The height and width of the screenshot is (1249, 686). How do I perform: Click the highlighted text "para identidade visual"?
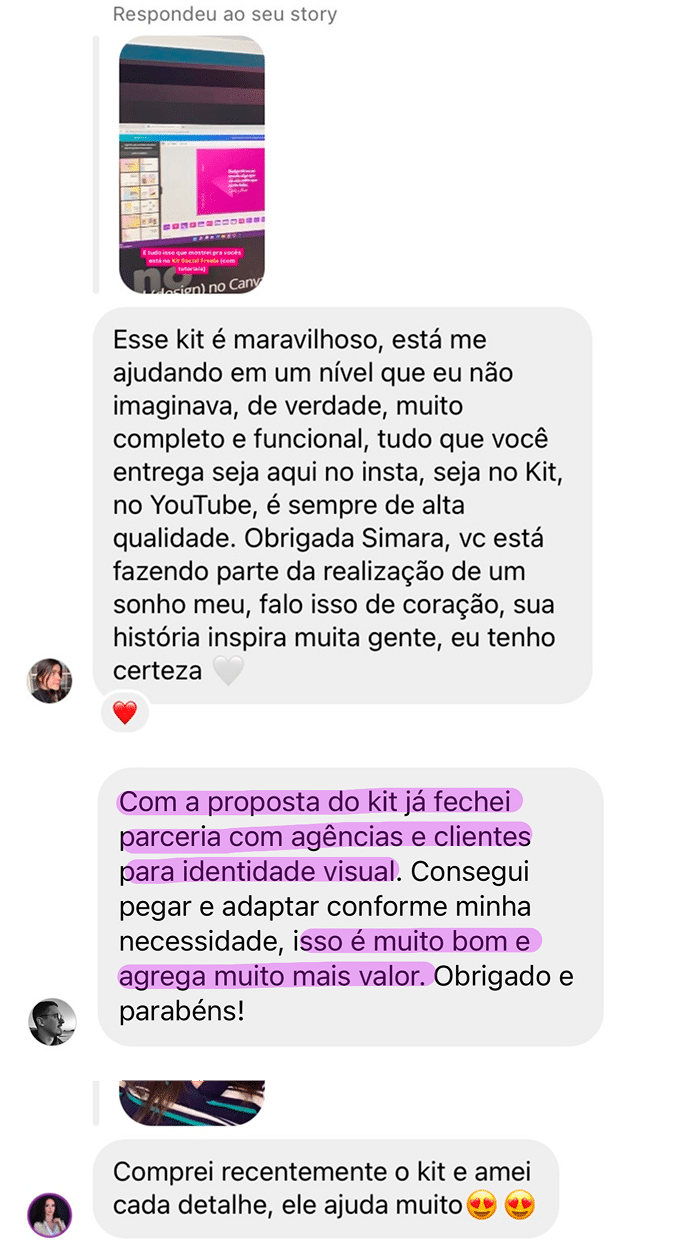(x=258, y=871)
